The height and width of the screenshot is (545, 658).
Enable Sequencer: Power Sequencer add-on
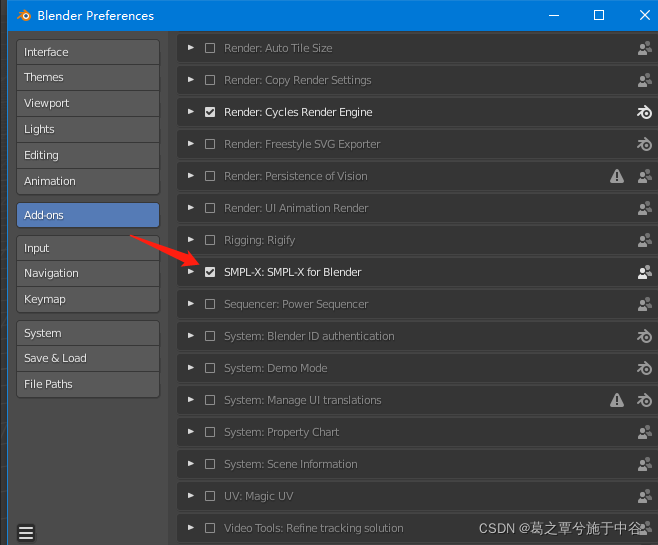pos(210,304)
